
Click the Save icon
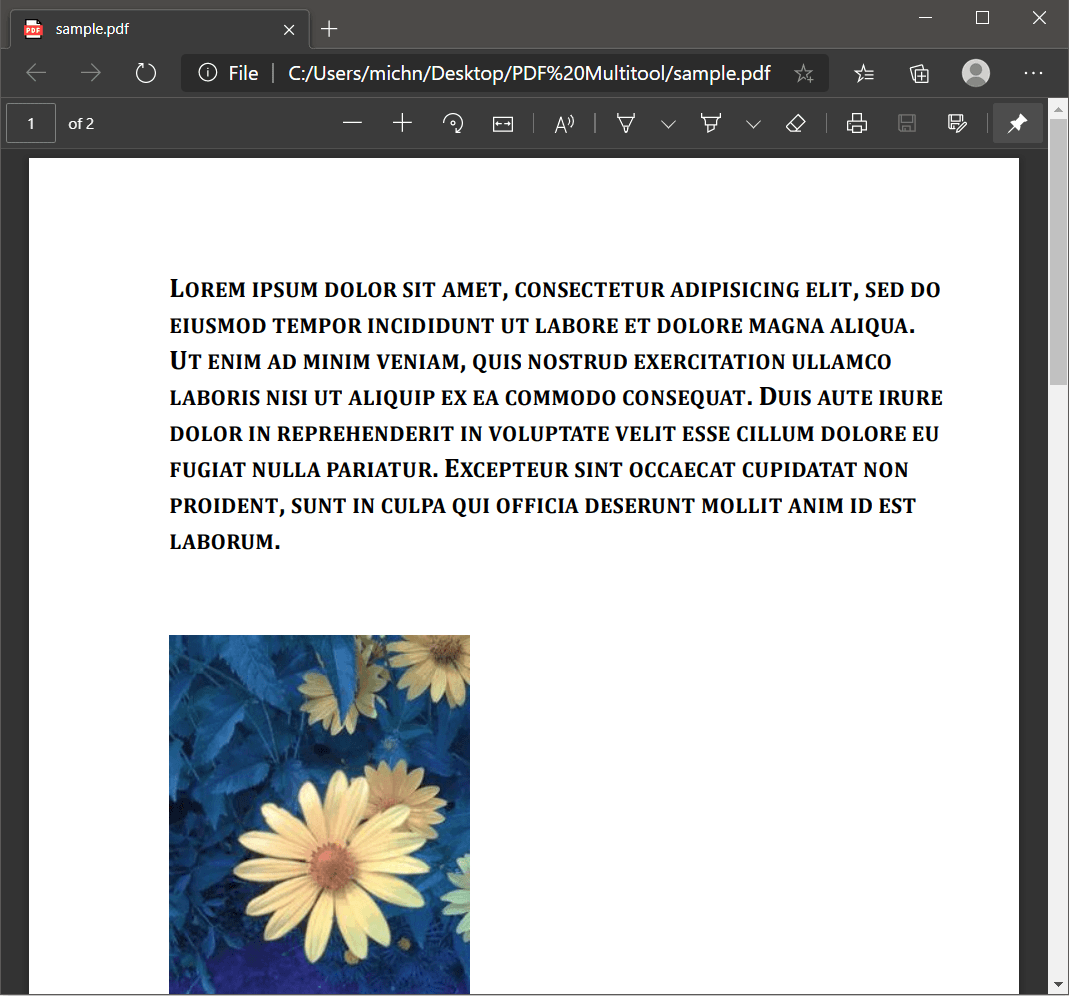[907, 123]
